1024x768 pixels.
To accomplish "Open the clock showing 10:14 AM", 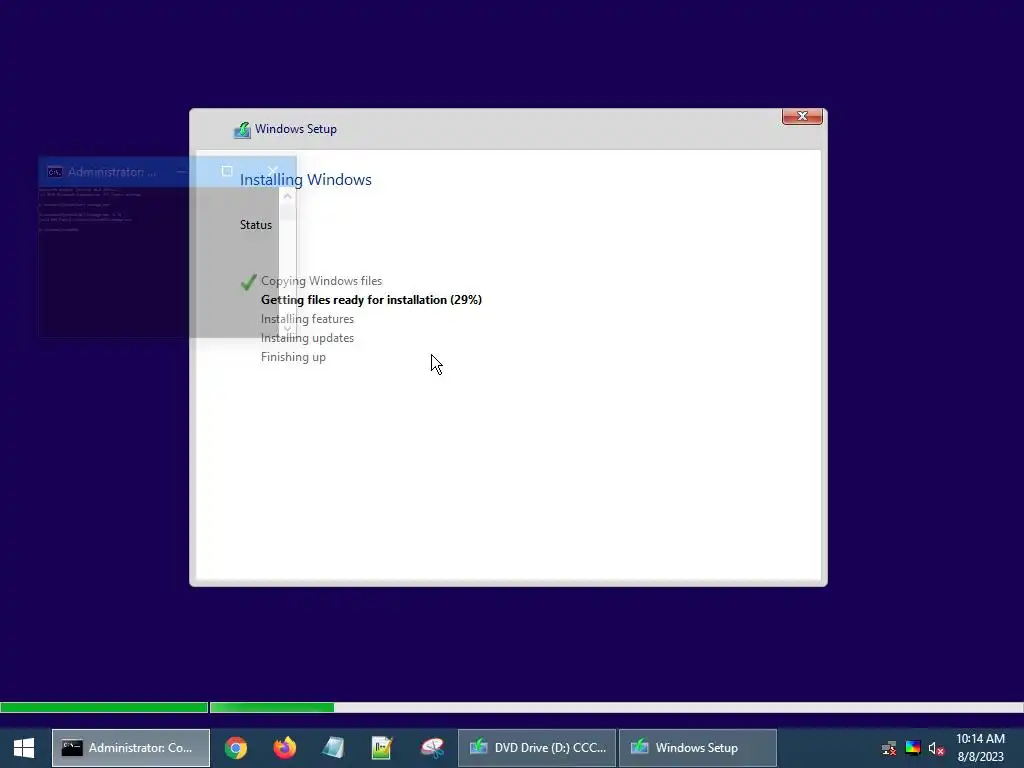I will 980,748.
